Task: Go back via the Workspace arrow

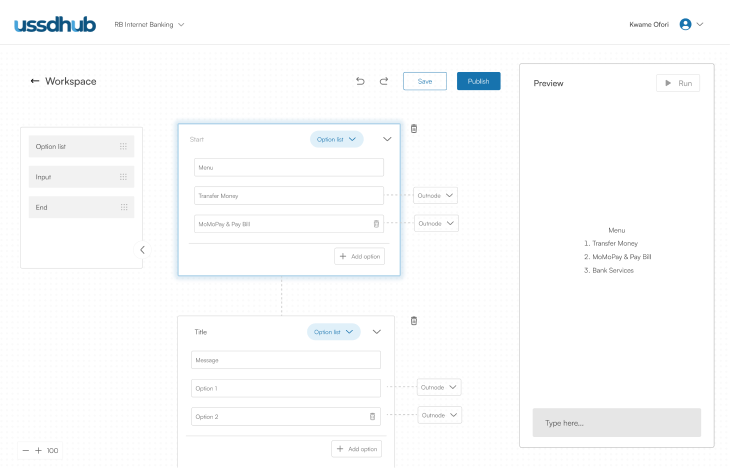Action: pyautogui.click(x=35, y=81)
